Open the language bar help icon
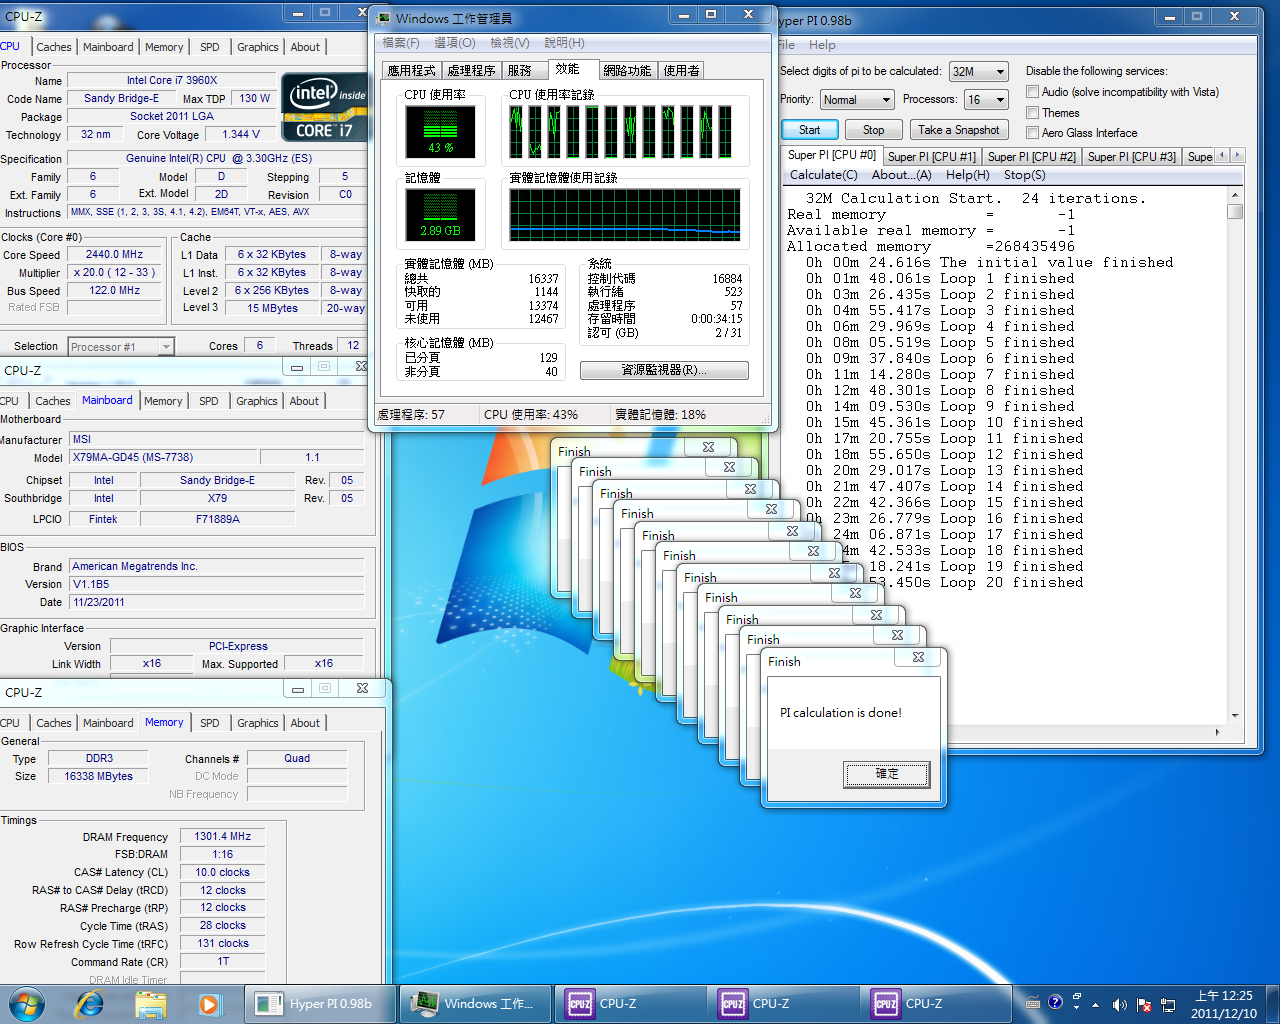Viewport: 1280px width, 1024px height. click(1055, 1003)
